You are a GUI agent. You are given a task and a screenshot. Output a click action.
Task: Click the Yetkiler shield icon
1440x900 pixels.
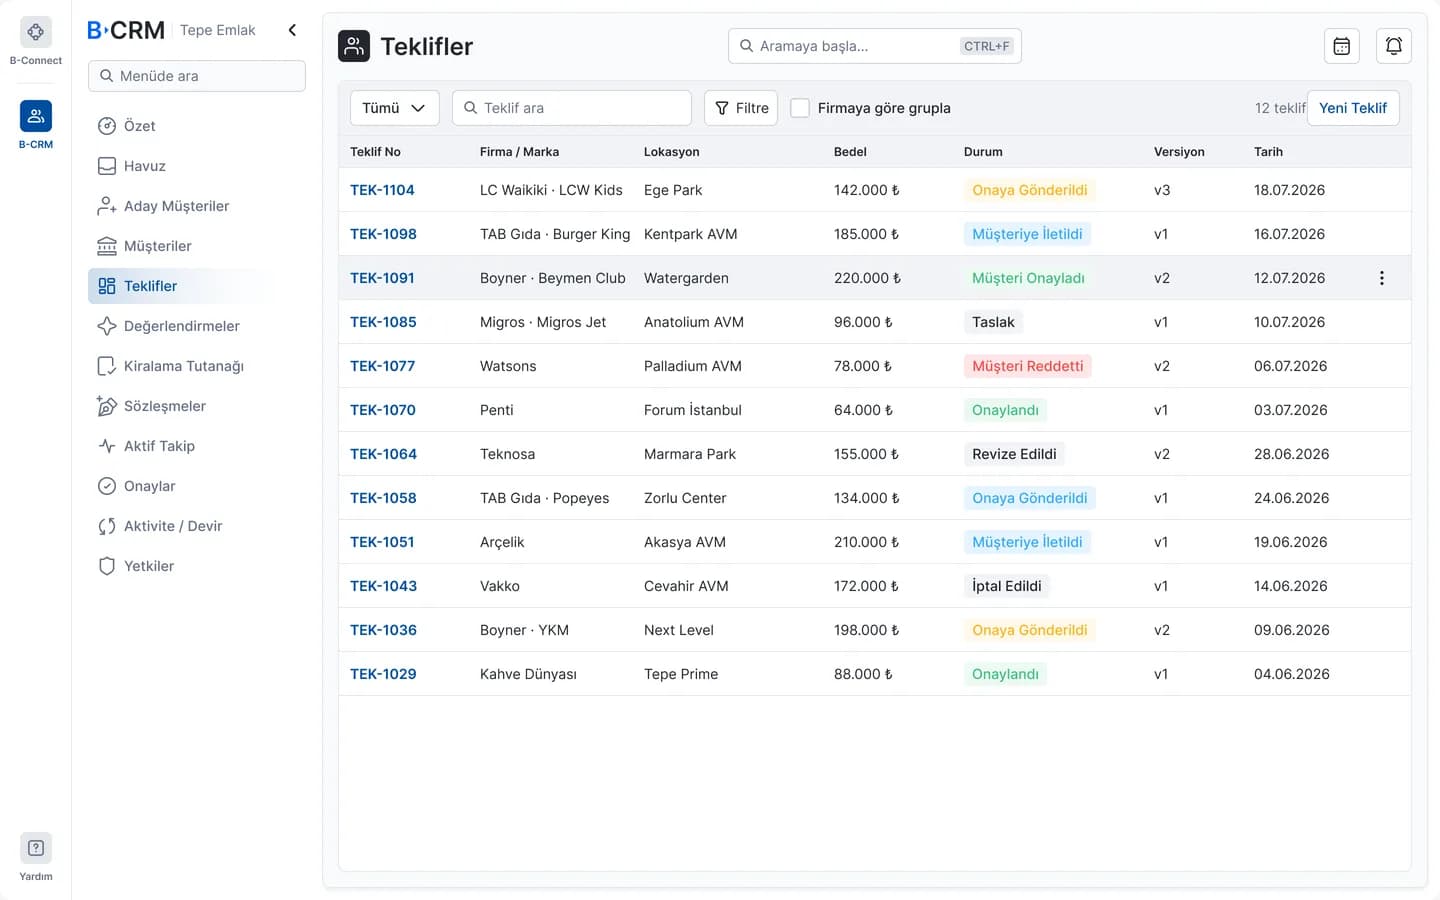click(107, 566)
